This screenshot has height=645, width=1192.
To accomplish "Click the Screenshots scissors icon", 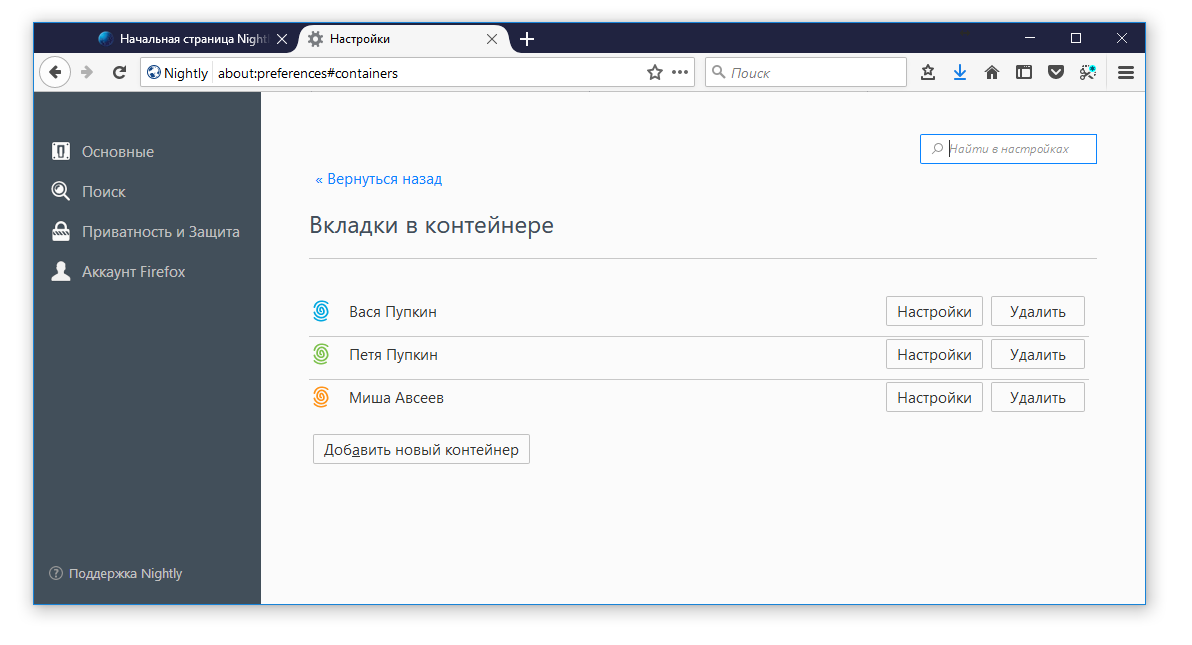I will 1088,72.
